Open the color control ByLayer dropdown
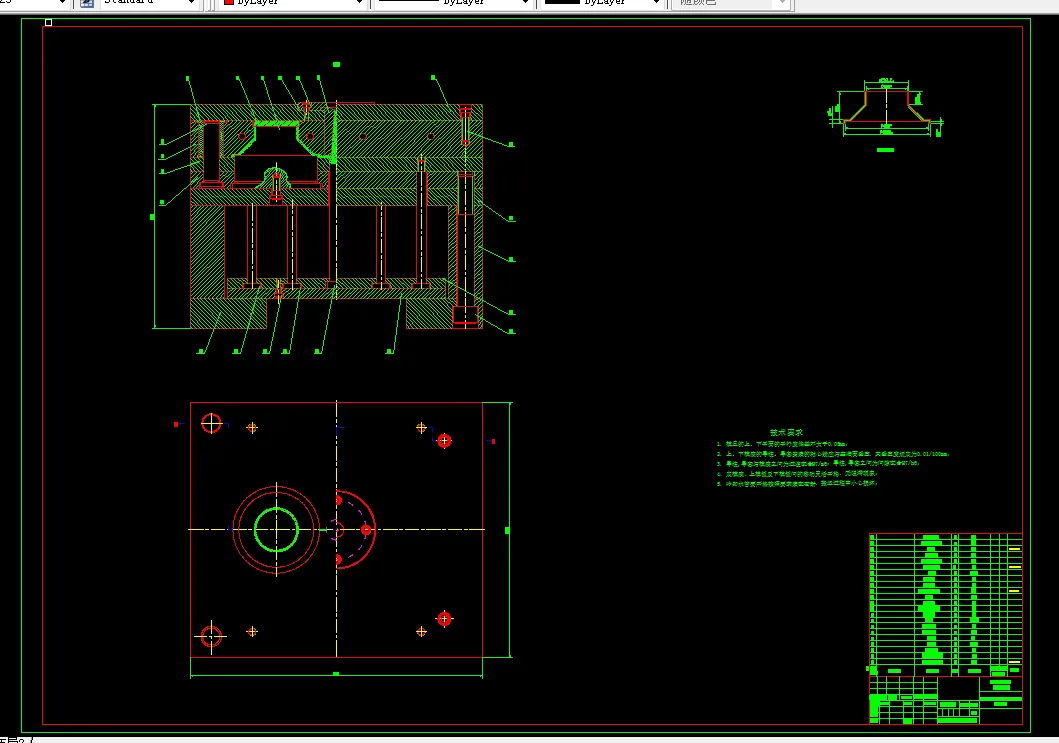Image resolution: width=1059 pixels, height=743 pixels. pos(294,3)
